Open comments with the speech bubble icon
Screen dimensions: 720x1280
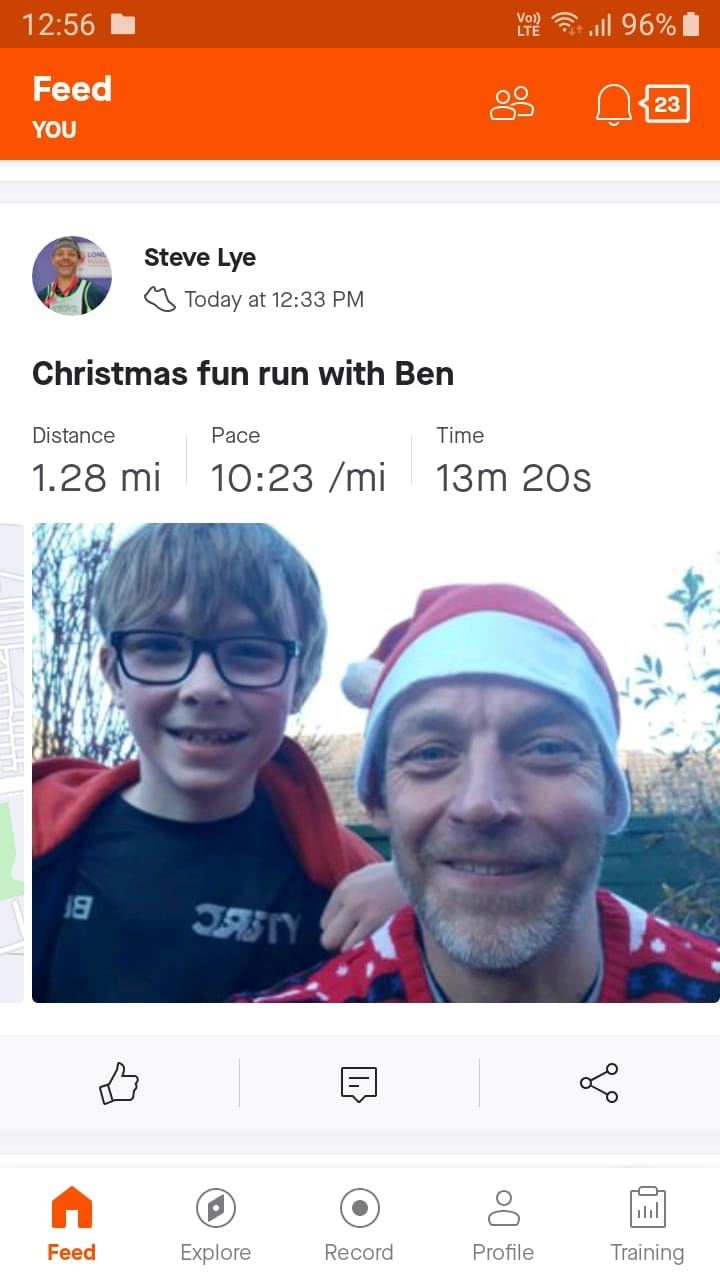tap(359, 1083)
